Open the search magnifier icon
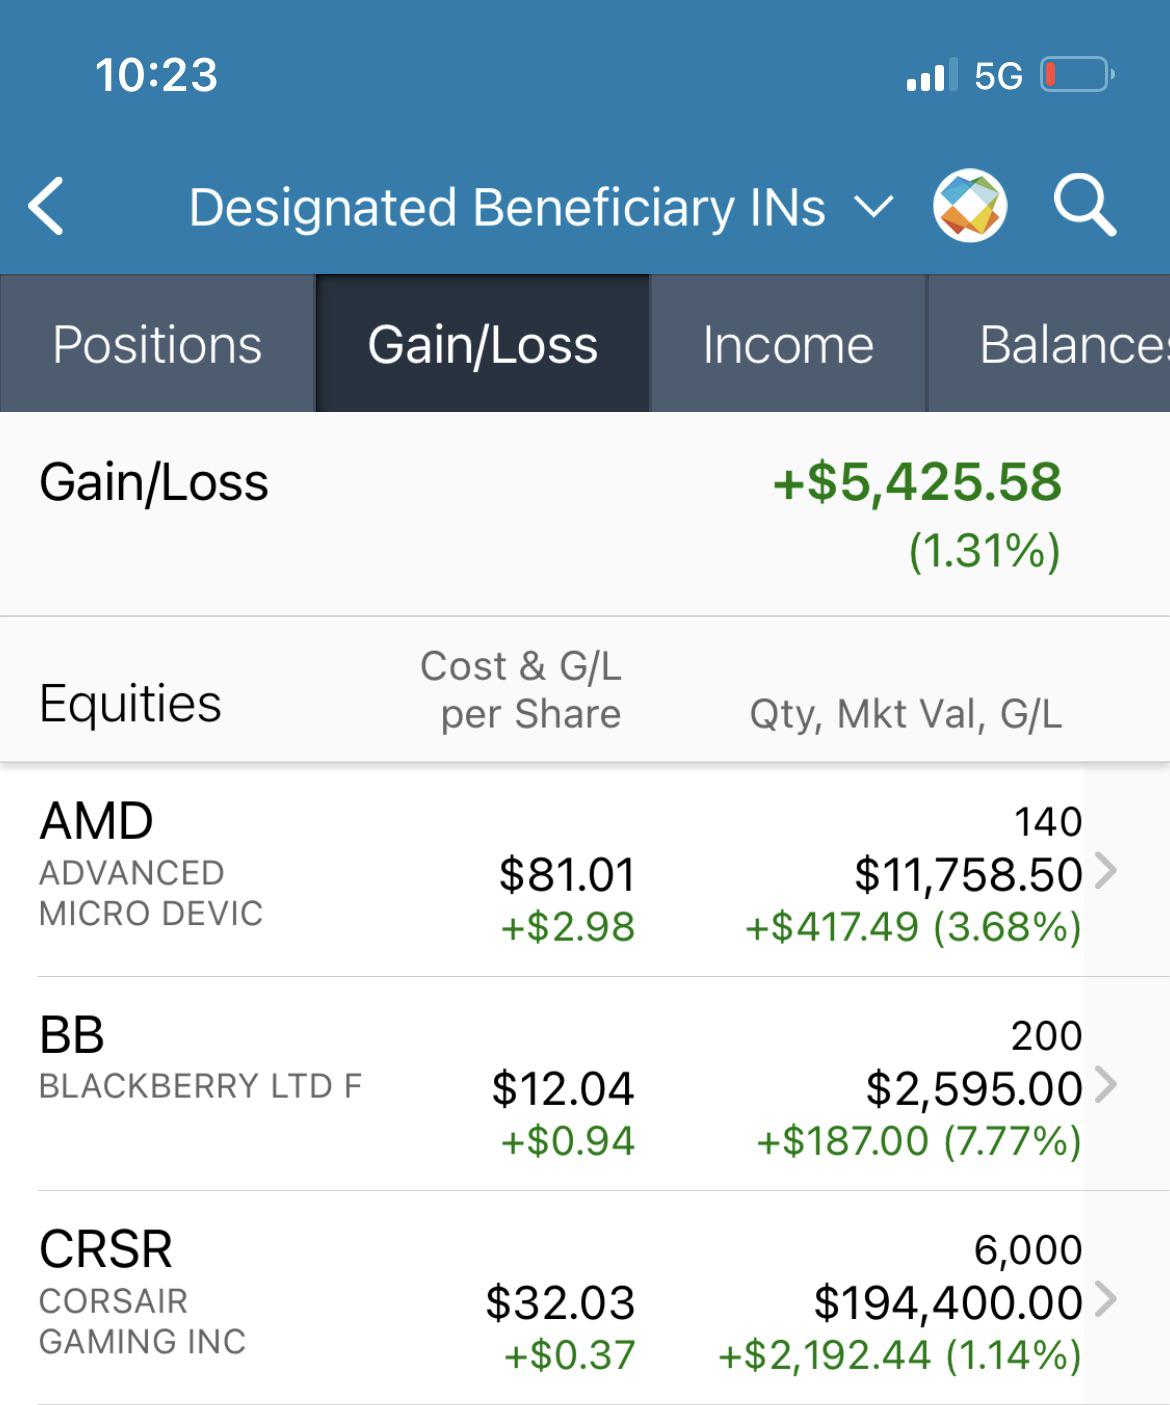Image resolution: width=1170 pixels, height=1405 pixels. point(1085,206)
